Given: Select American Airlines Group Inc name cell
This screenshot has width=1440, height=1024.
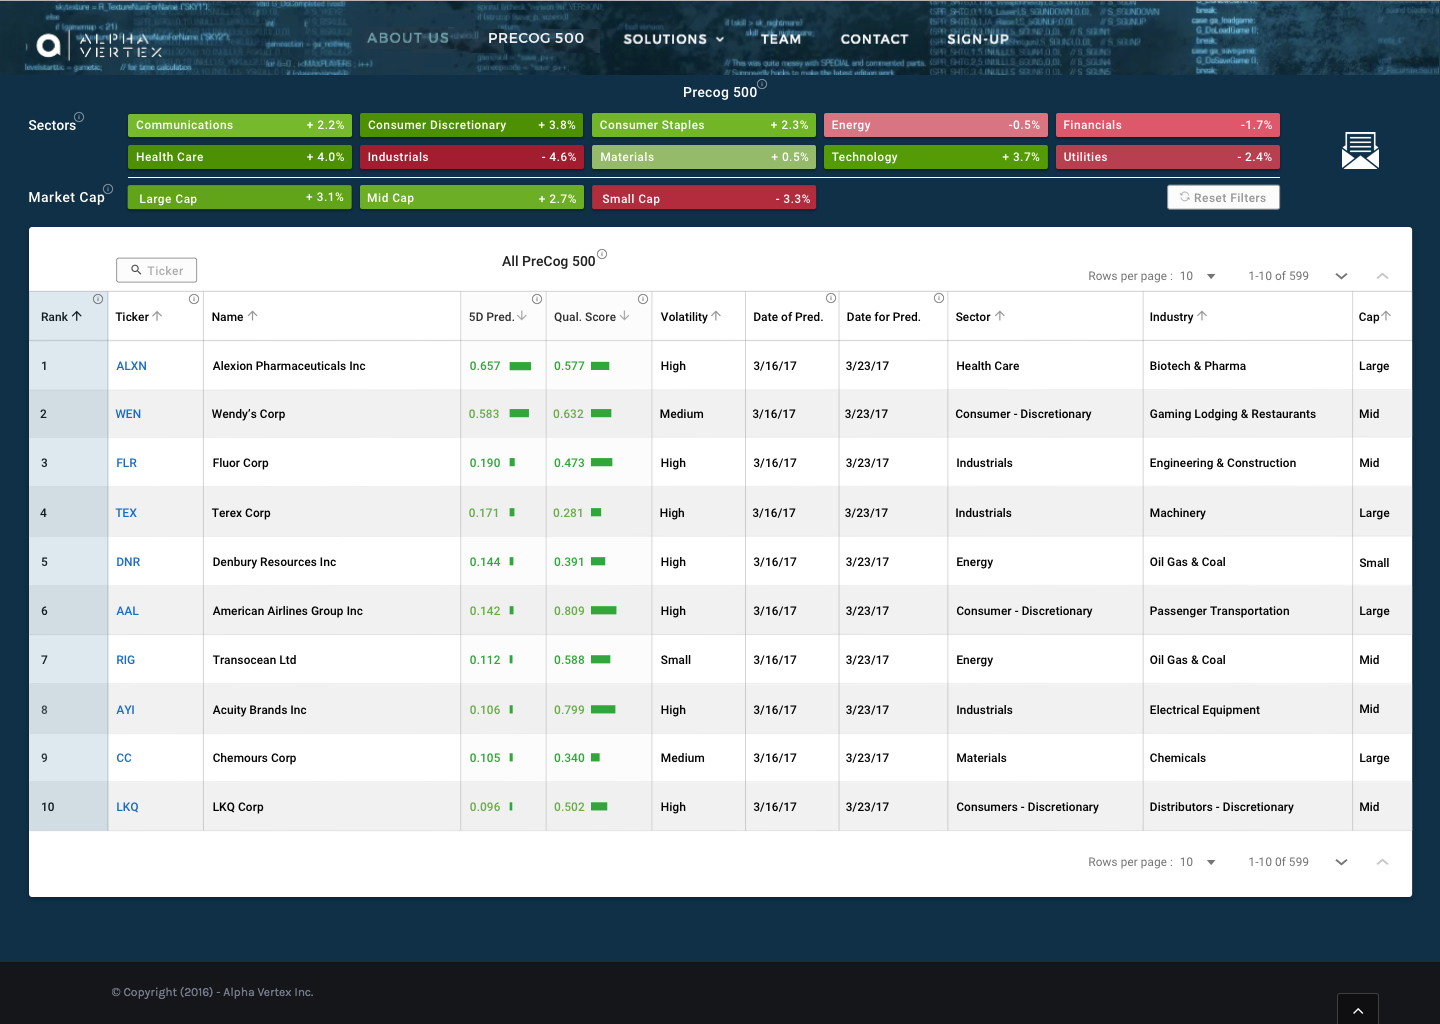Looking at the screenshot, I should pyautogui.click(x=332, y=611).
